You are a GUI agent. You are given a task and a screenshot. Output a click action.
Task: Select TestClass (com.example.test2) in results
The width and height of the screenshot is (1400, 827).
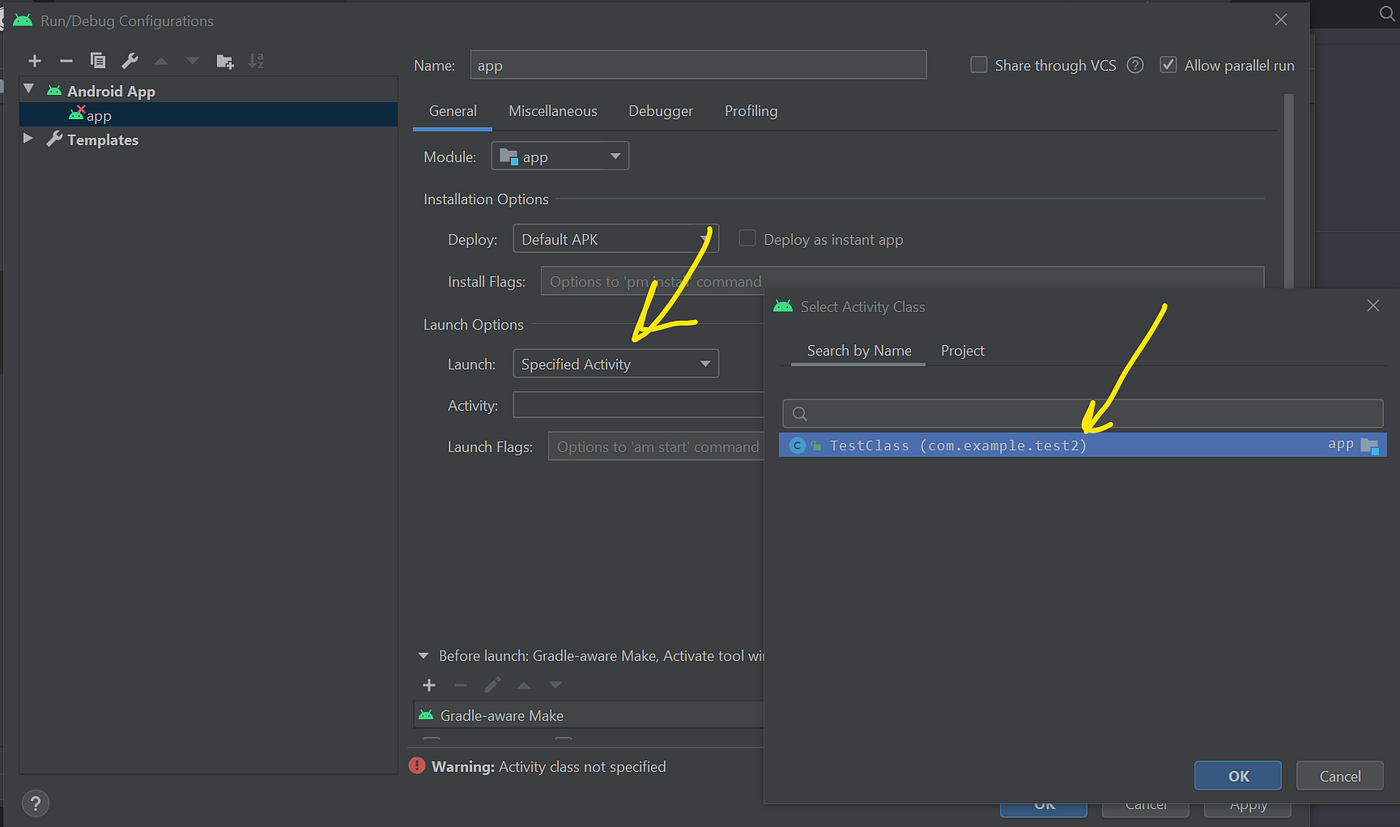[x=1083, y=445]
